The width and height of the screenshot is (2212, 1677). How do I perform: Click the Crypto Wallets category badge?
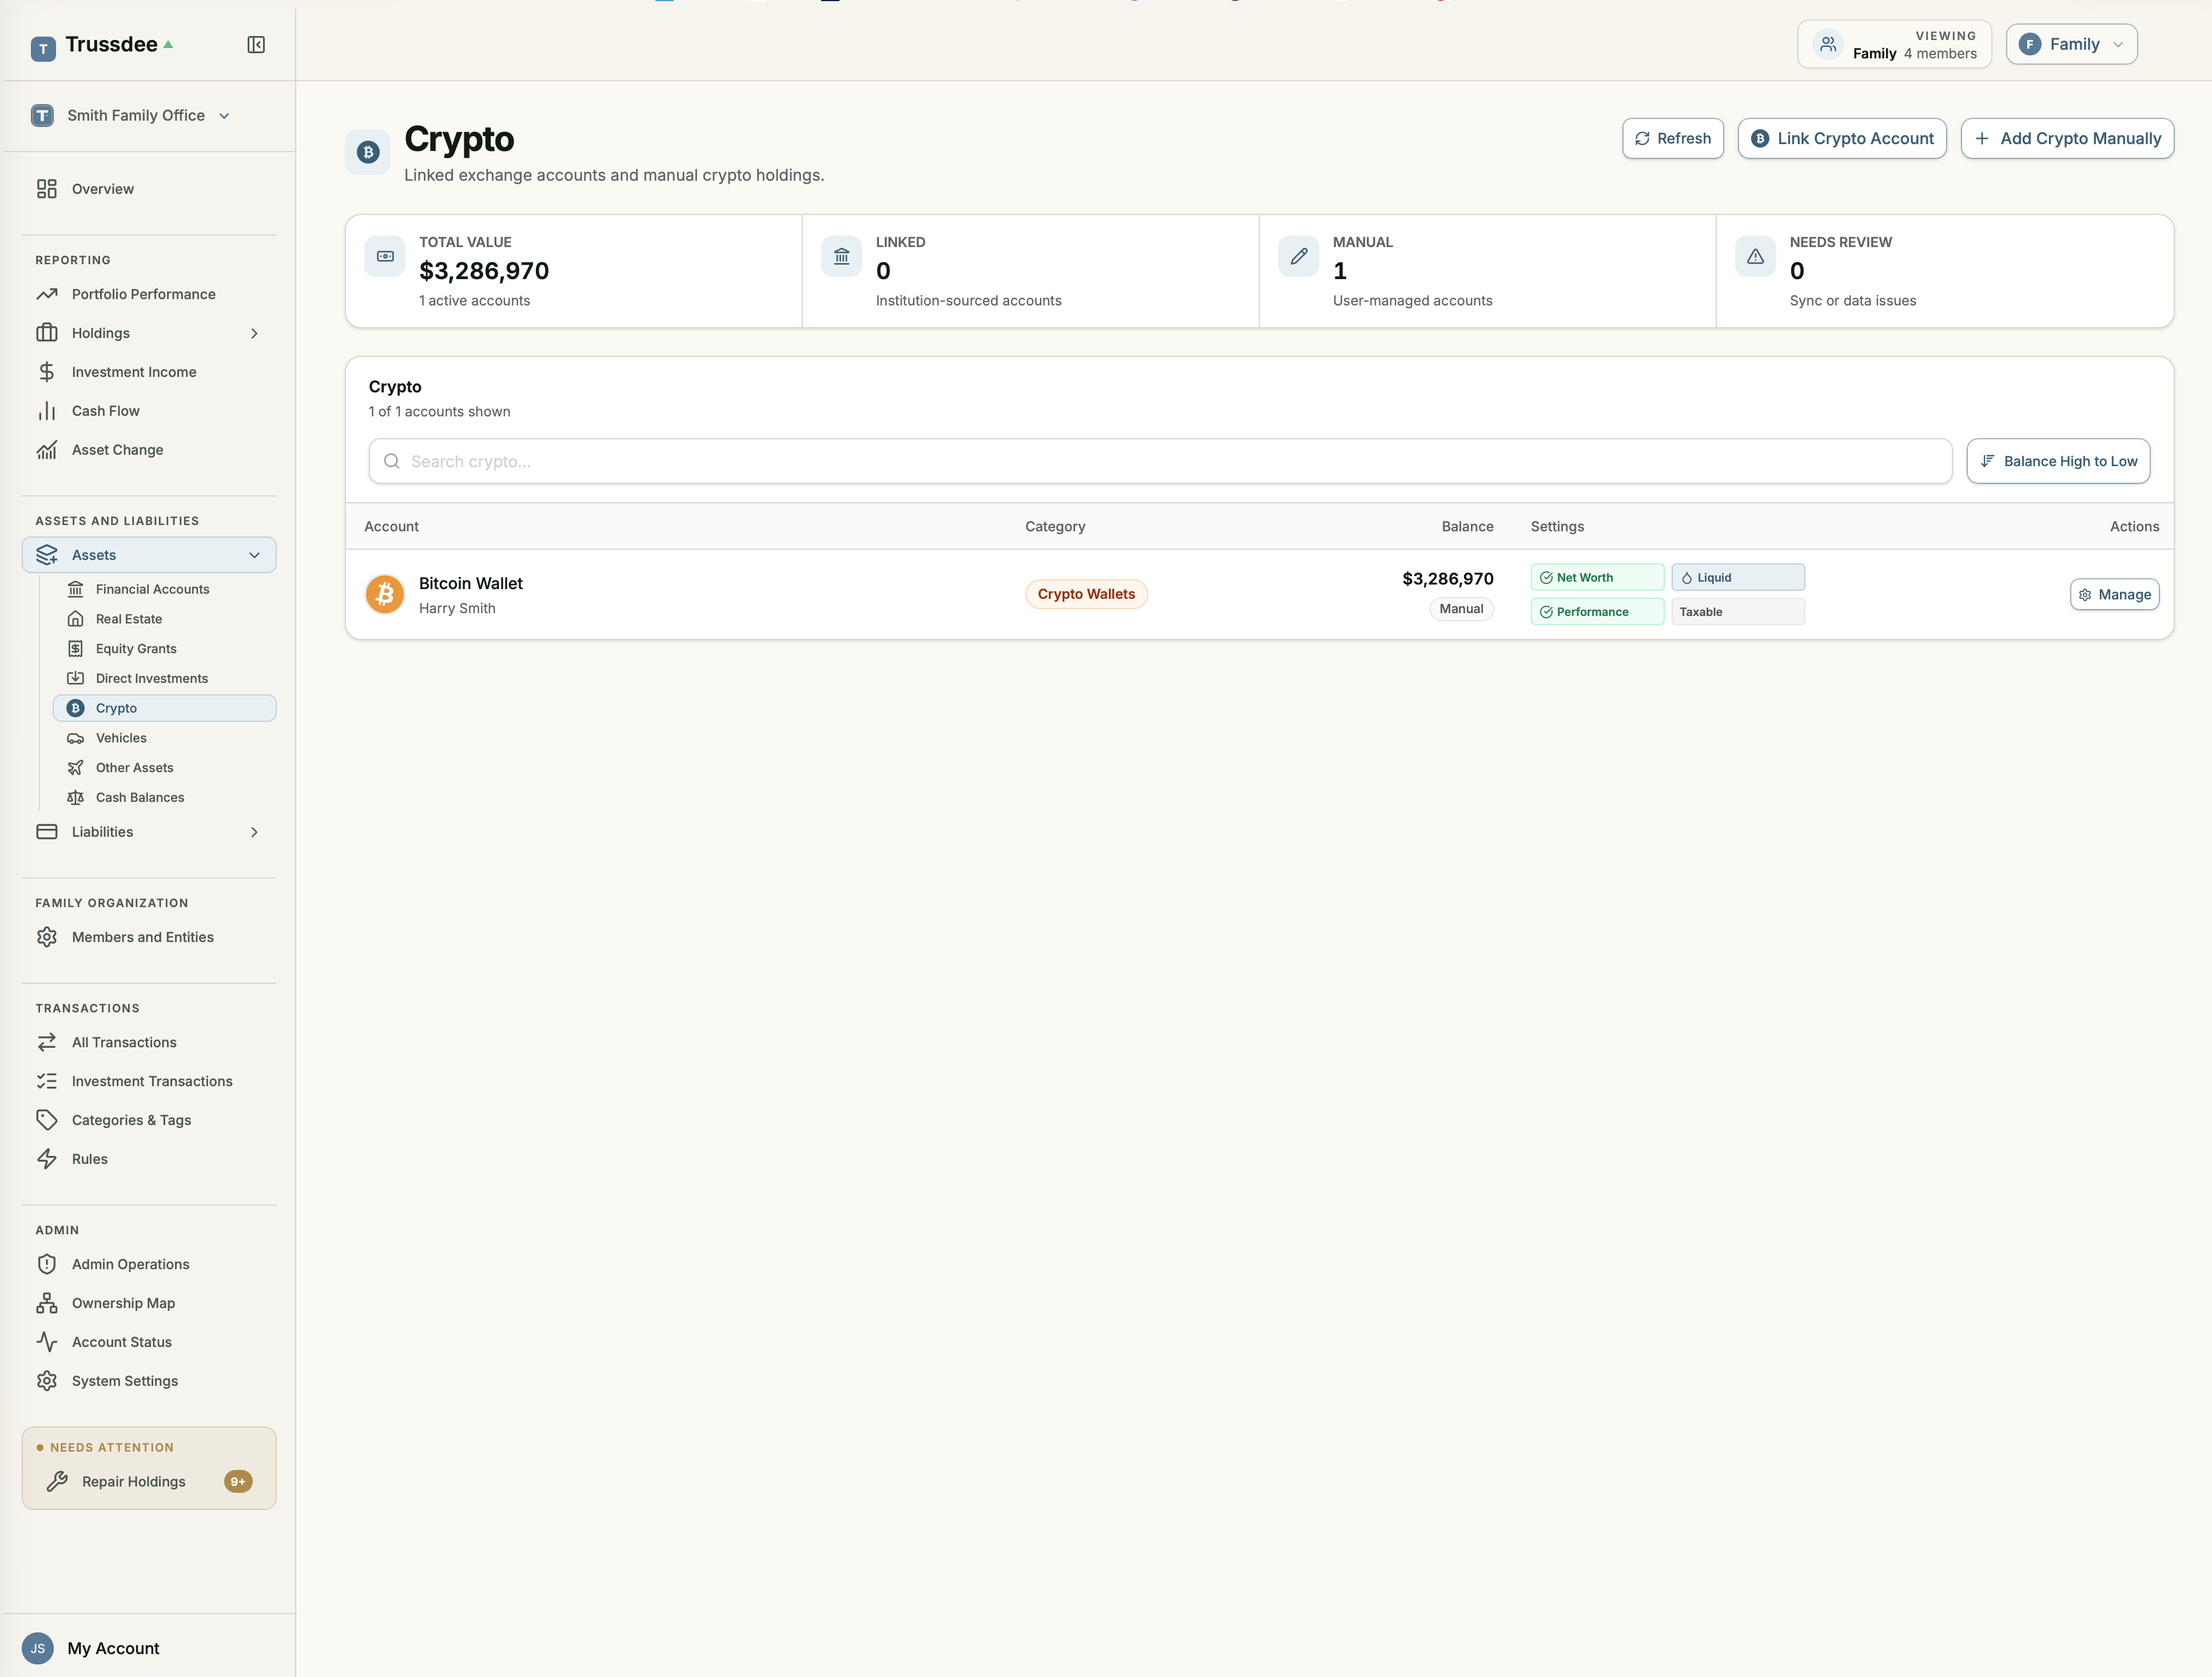(x=1086, y=594)
